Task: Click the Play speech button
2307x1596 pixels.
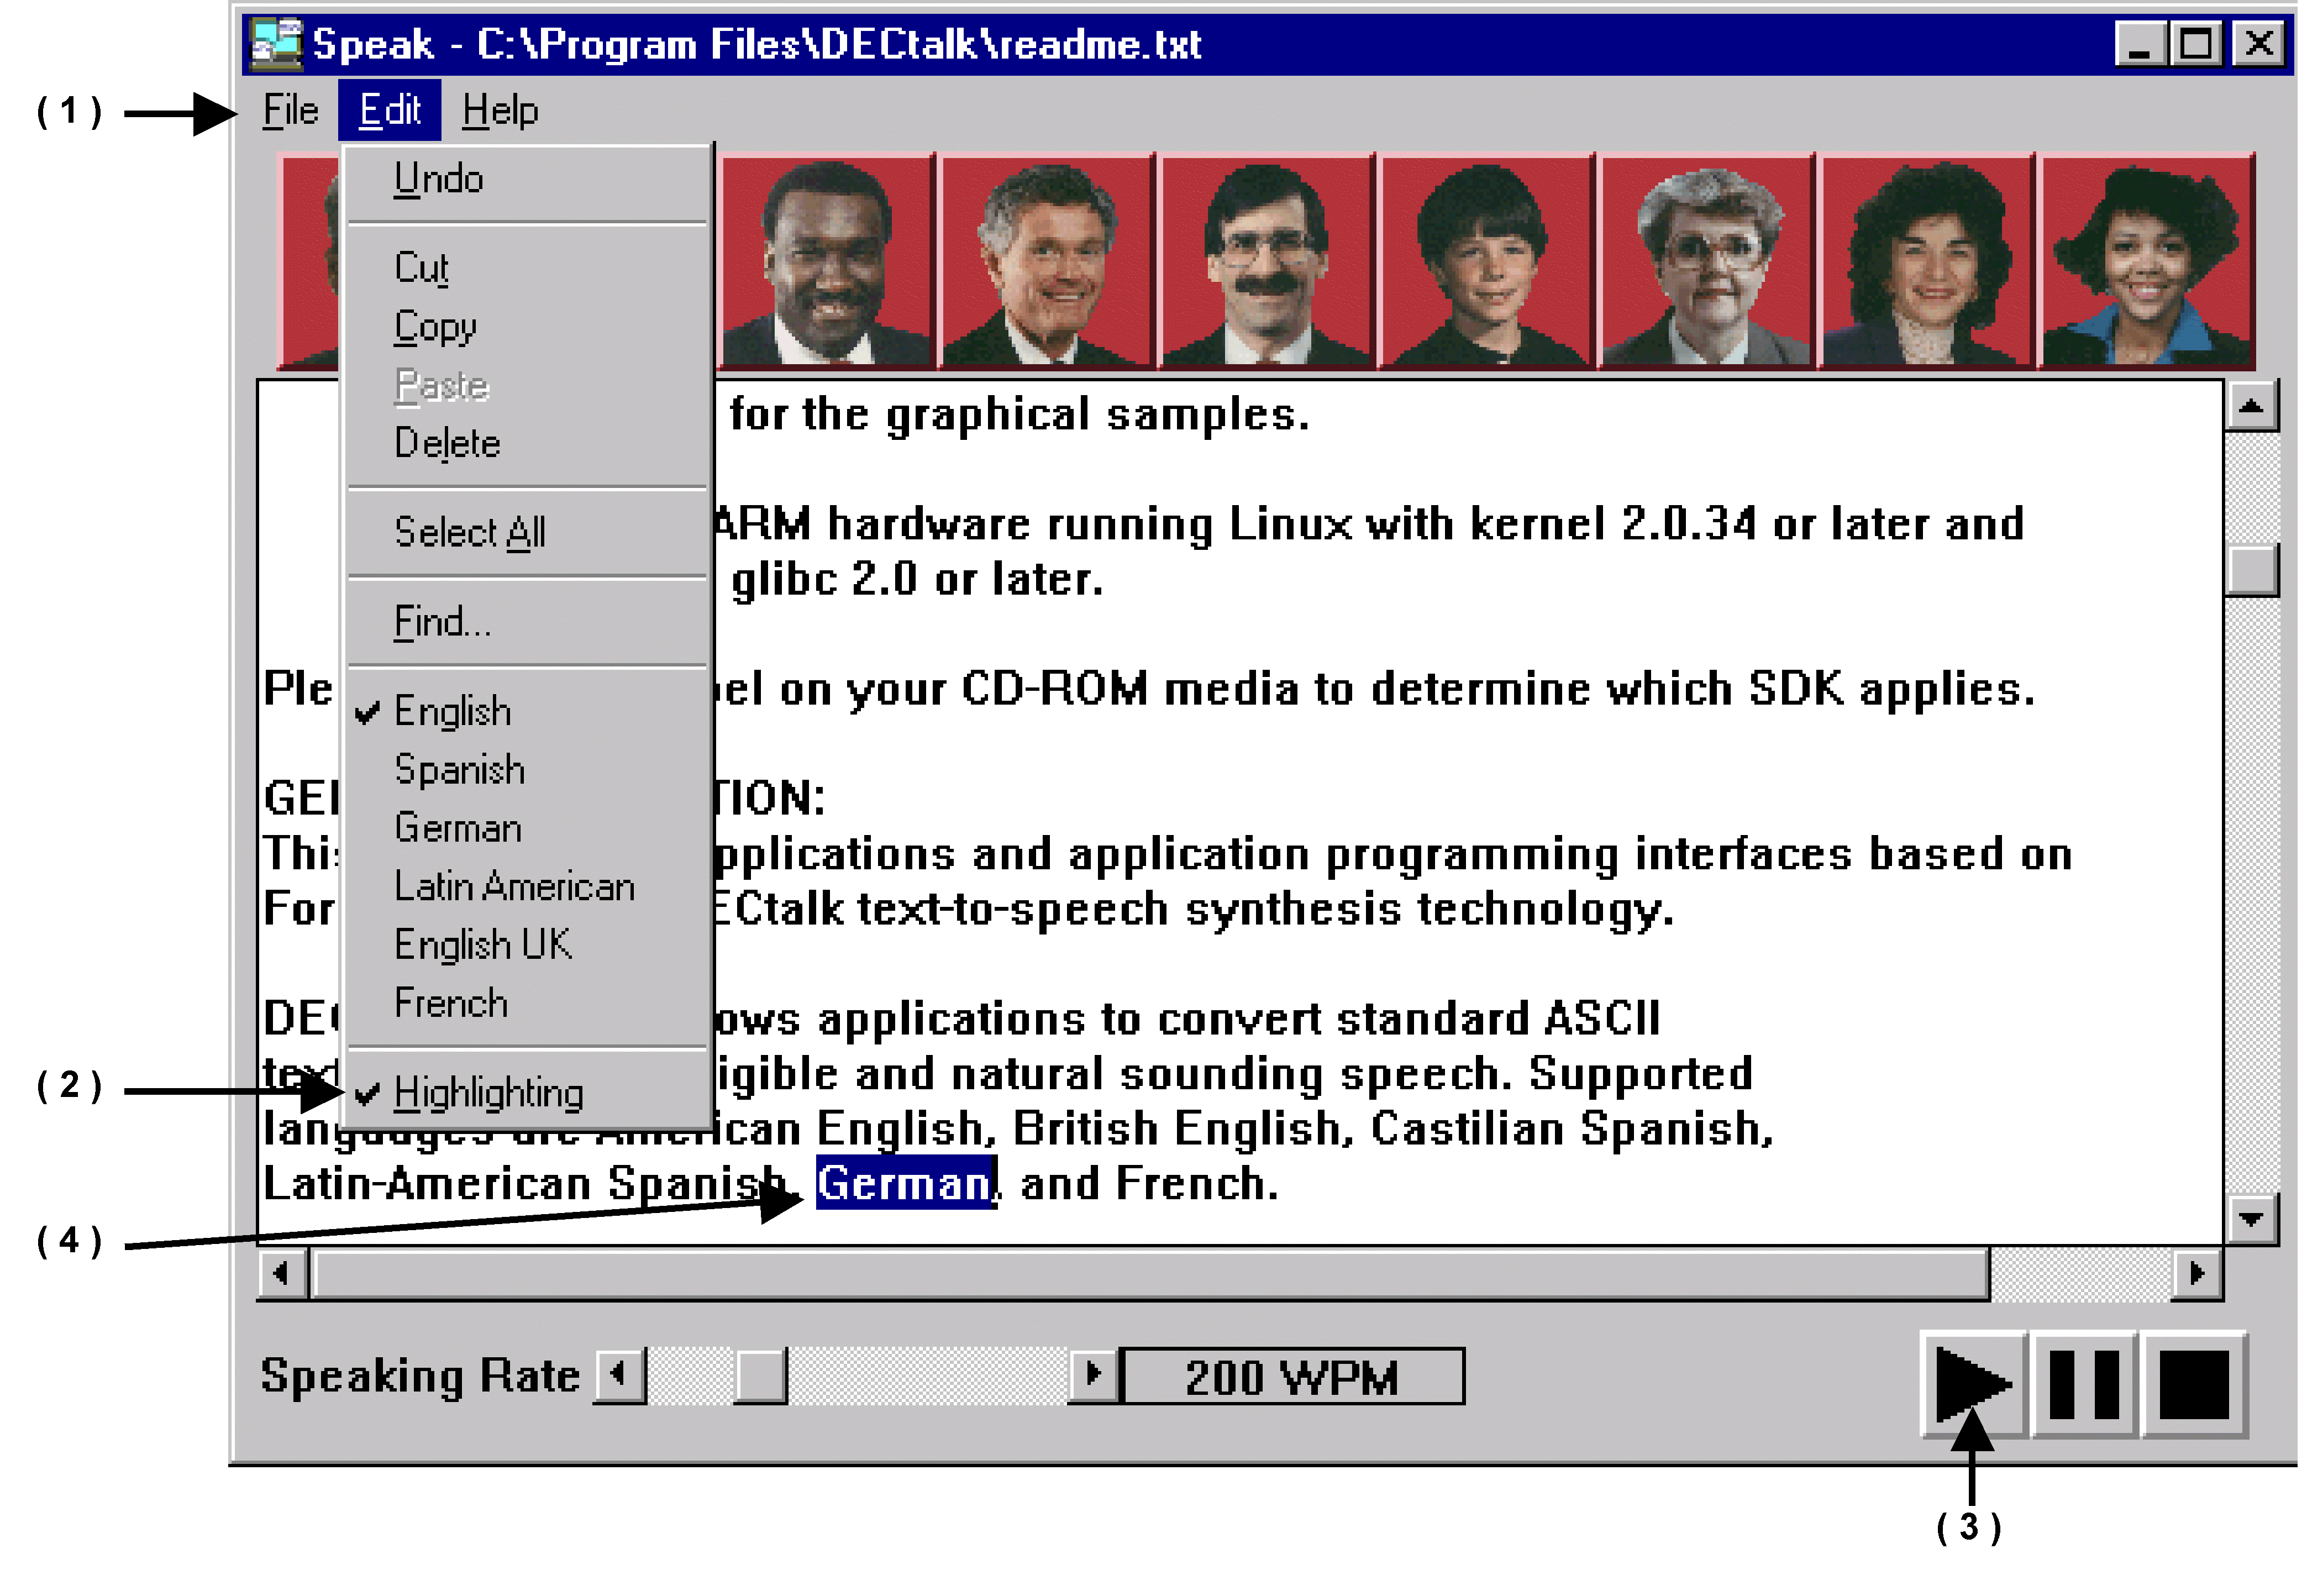Action: [x=1971, y=1384]
